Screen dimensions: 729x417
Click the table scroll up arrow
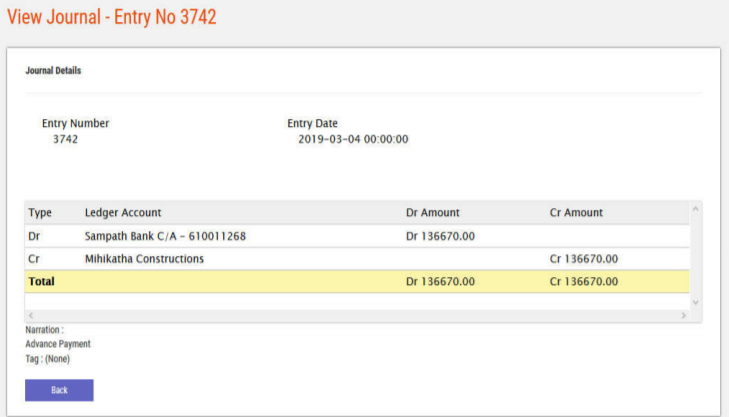tap(696, 209)
